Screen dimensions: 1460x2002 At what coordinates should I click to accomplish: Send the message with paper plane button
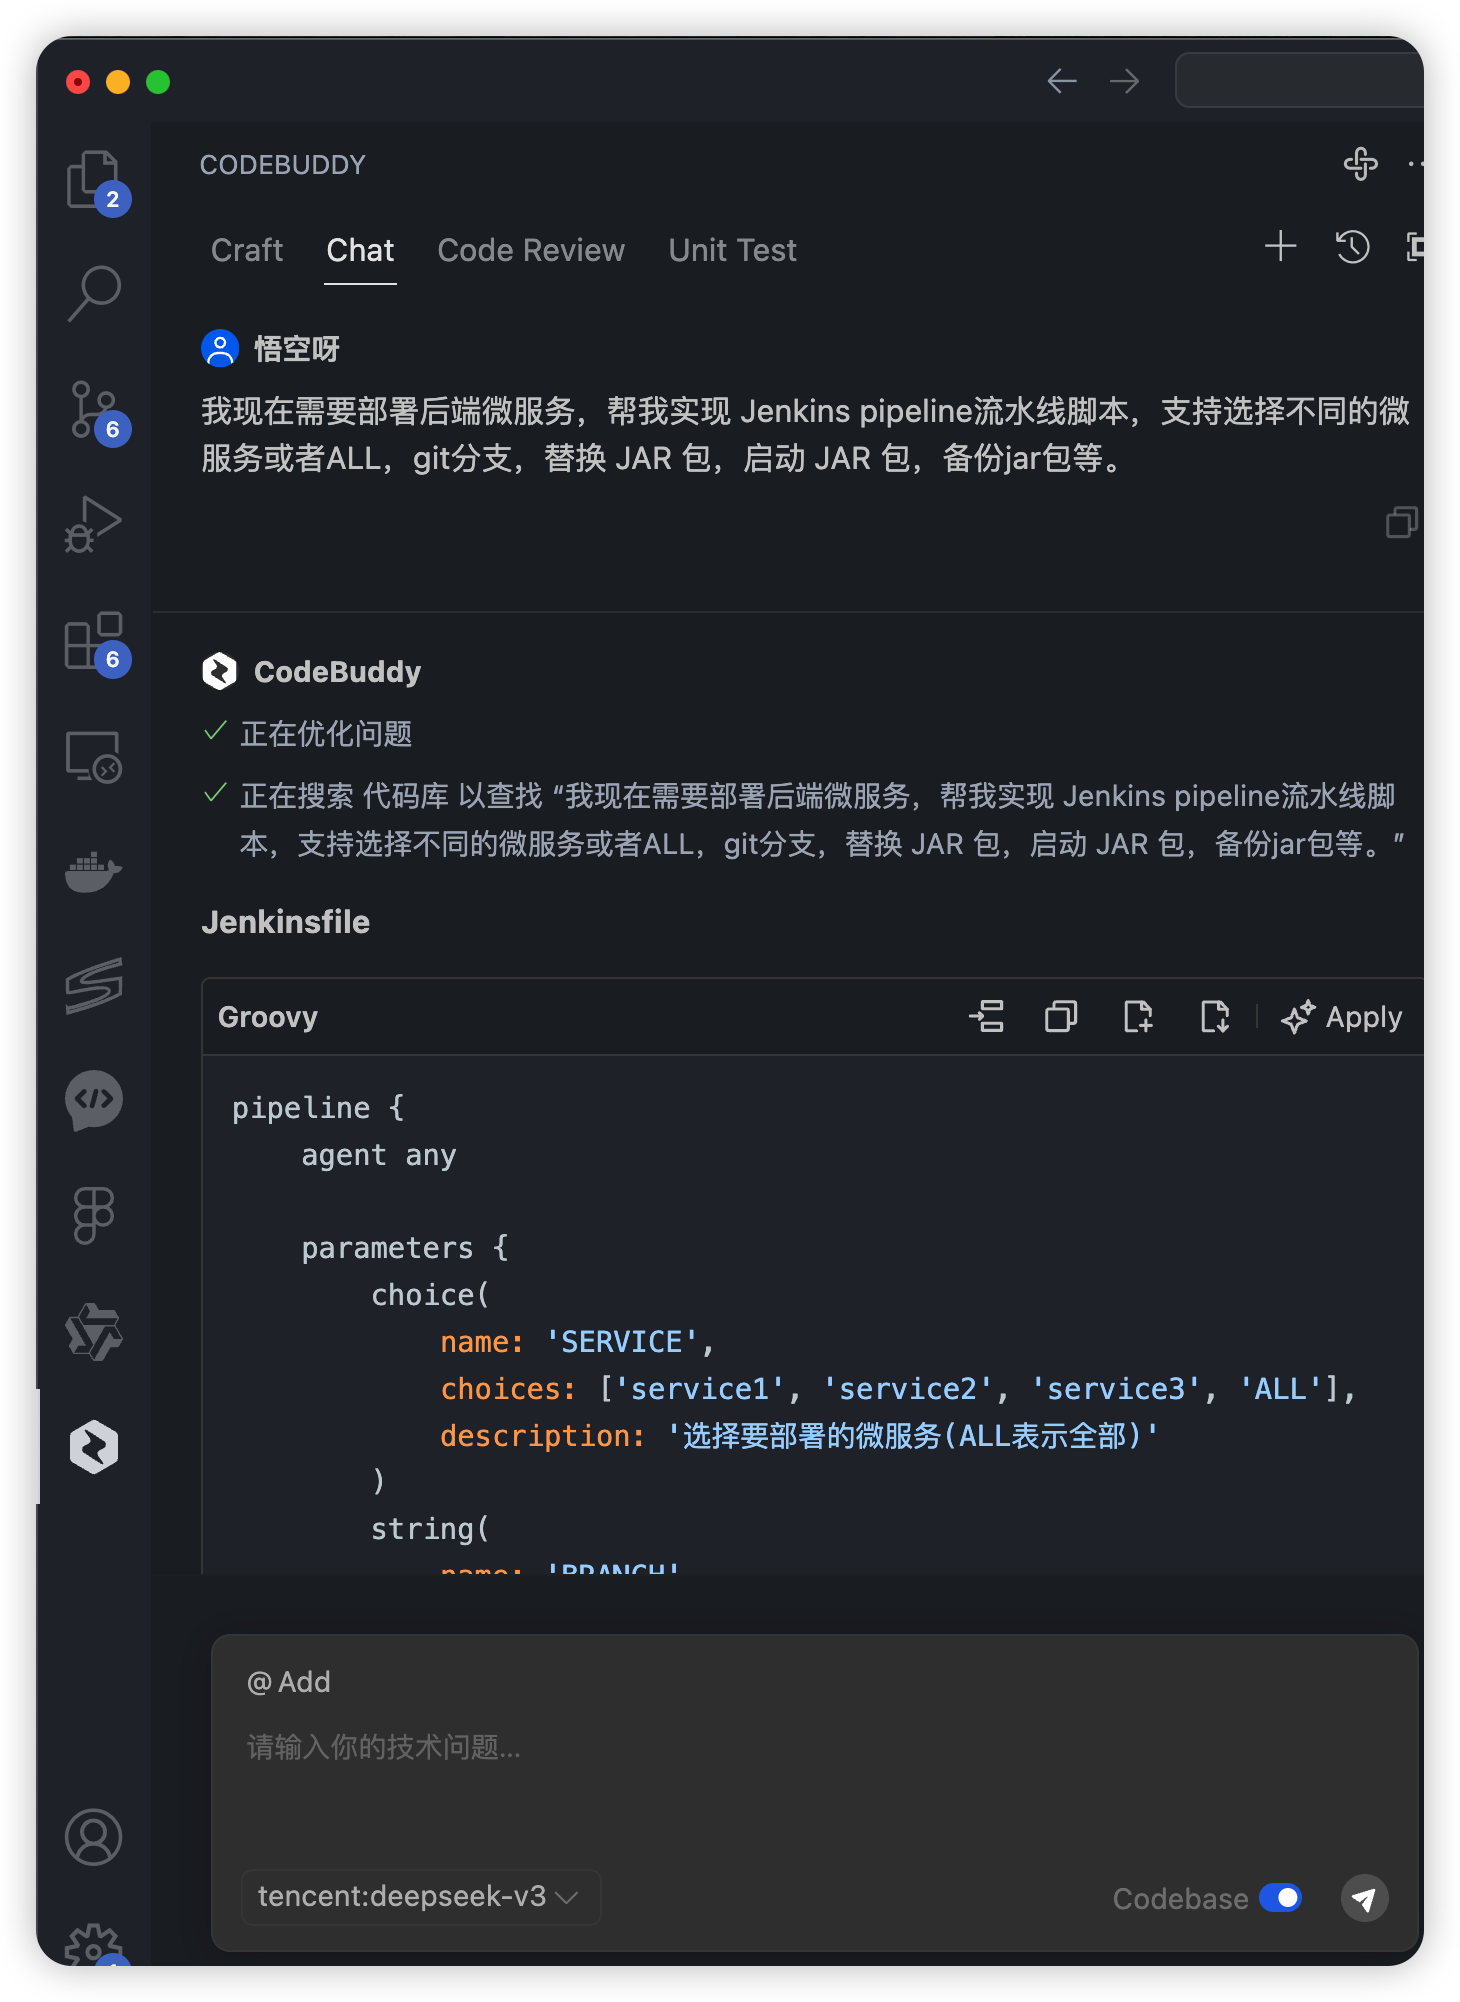1364,1898
